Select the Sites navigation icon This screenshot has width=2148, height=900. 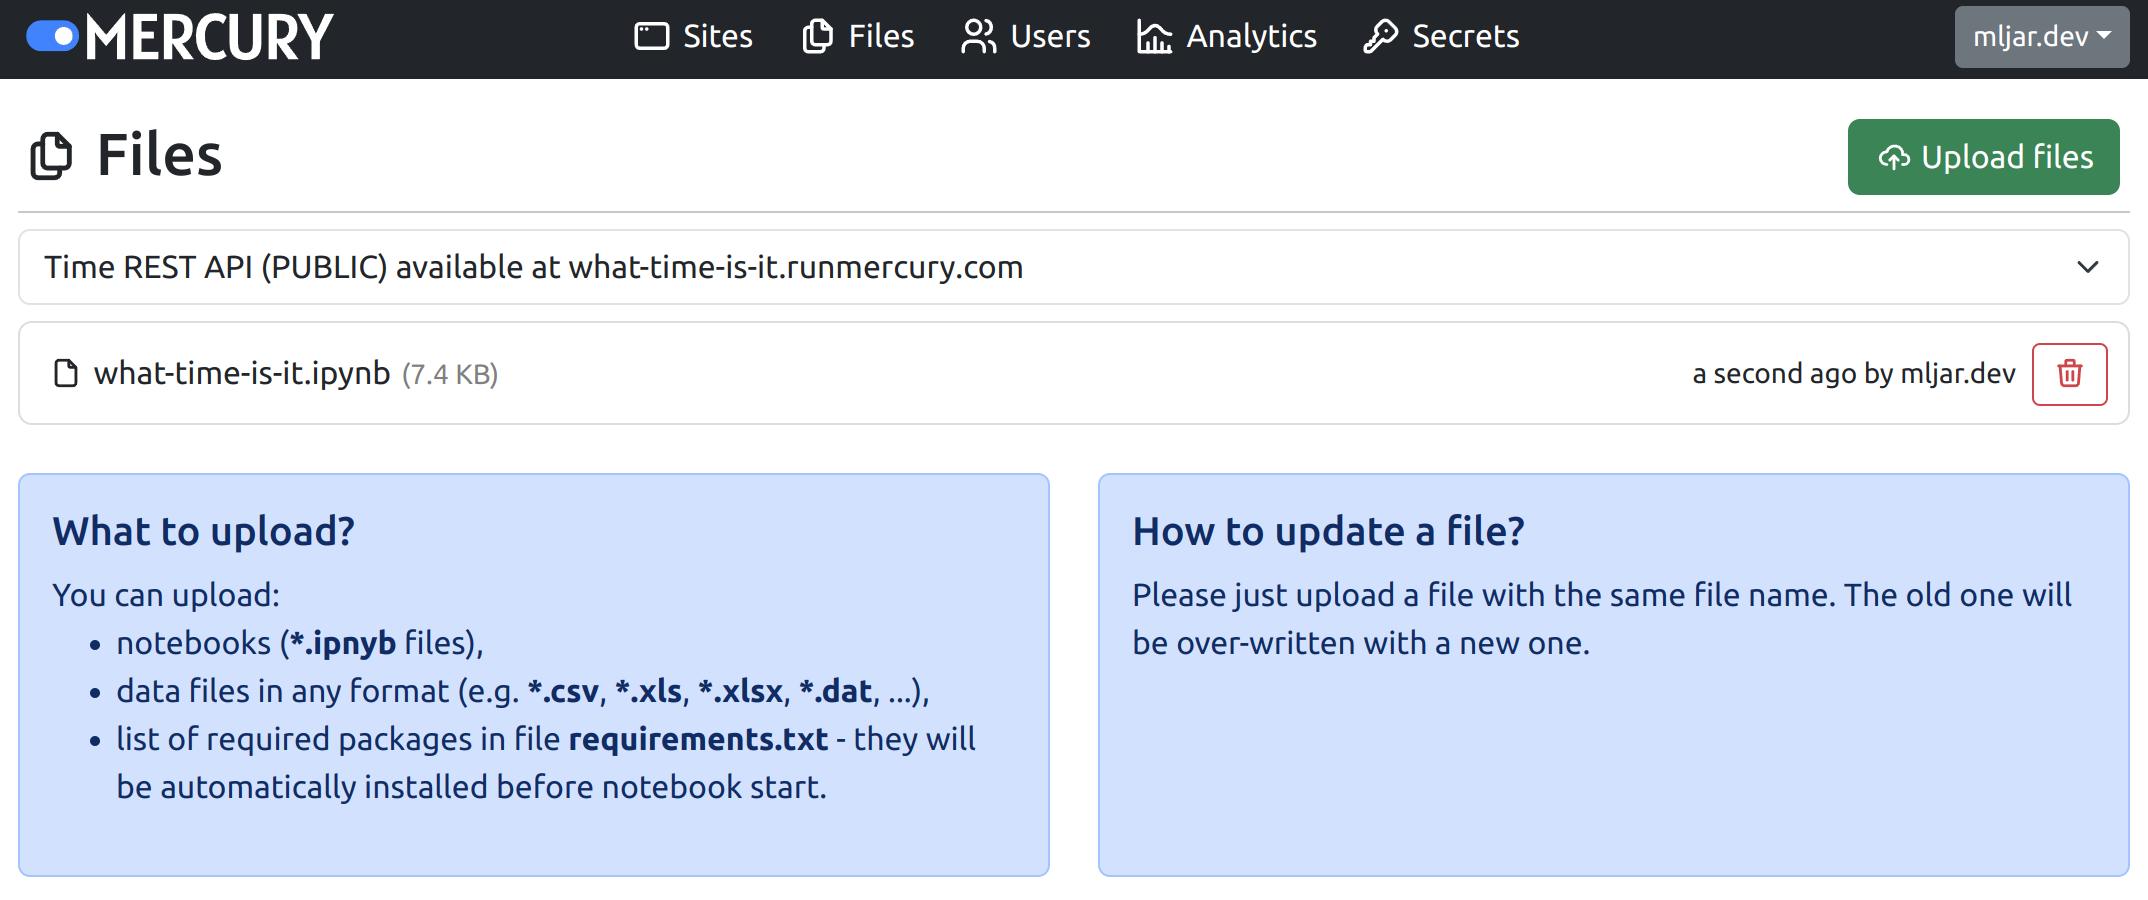point(650,36)
